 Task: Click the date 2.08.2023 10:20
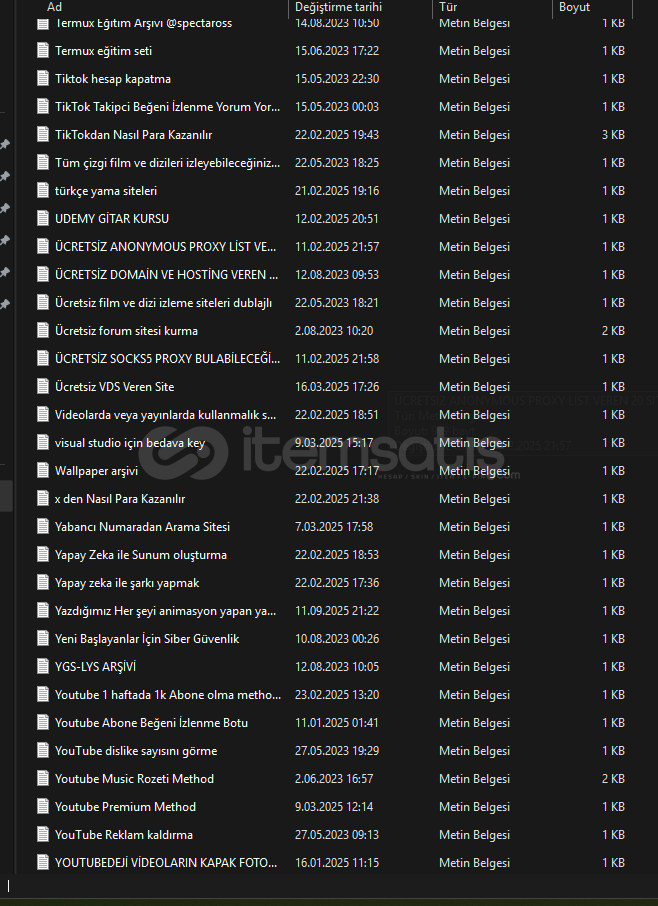click(334, 331)
